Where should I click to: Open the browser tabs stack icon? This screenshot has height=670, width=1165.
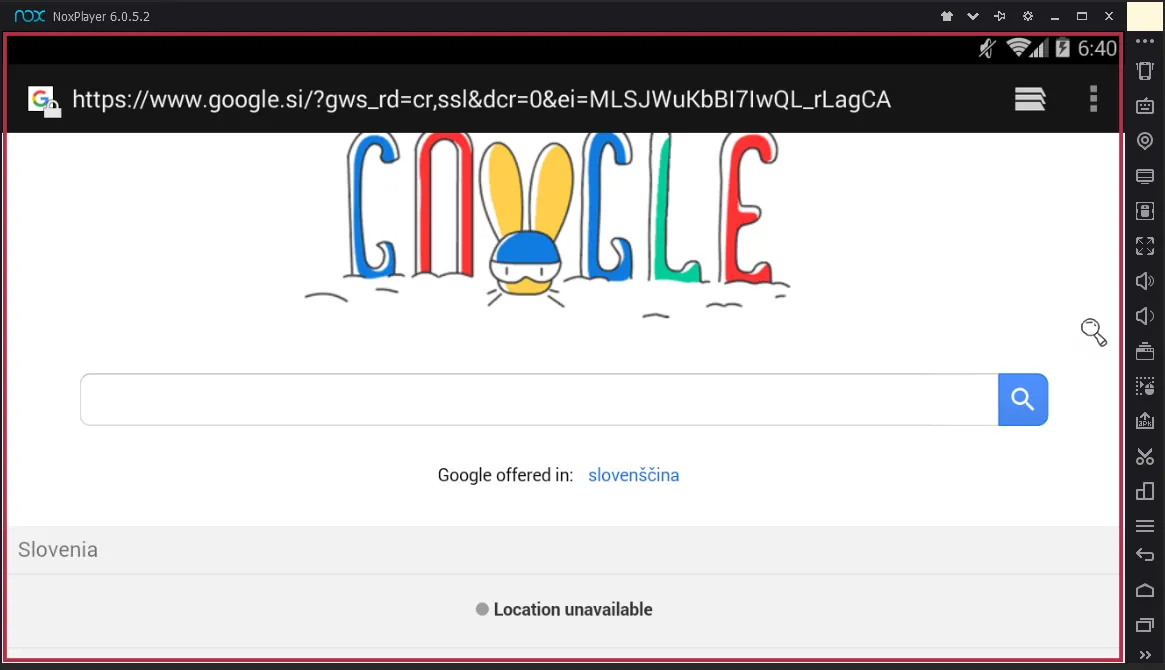tap(1030, 99)
